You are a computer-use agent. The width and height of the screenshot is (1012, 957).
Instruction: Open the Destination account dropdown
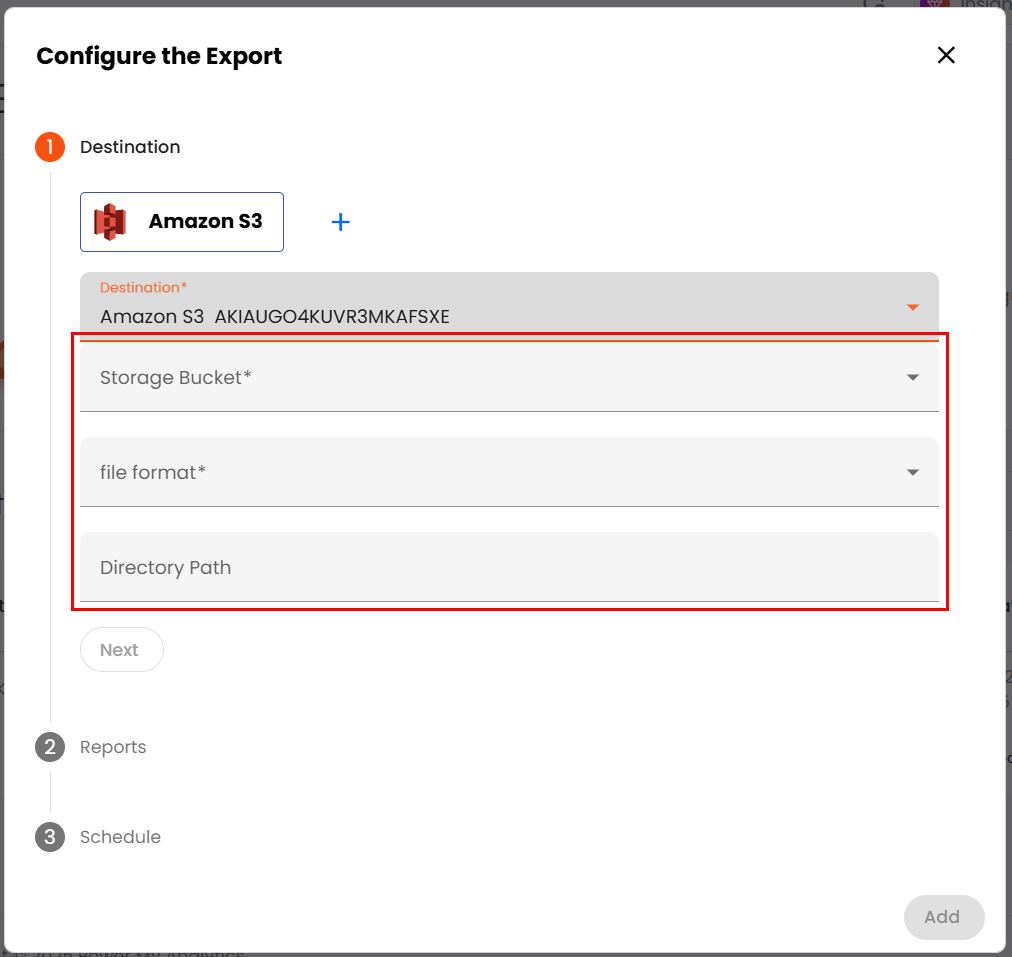tap(500, 305)
